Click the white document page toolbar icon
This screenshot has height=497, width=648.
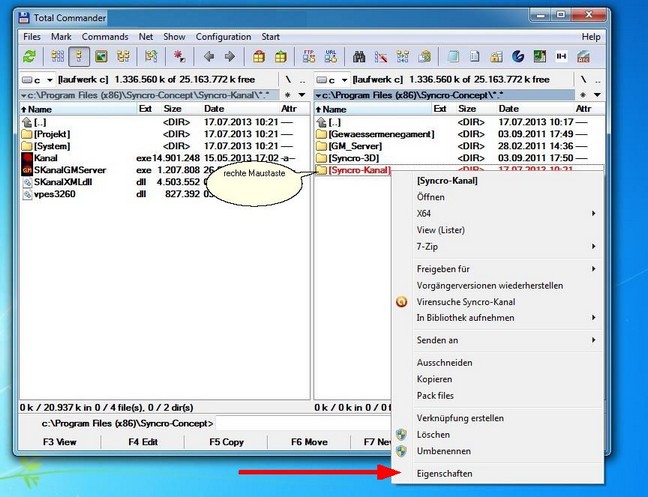[474, 56]
